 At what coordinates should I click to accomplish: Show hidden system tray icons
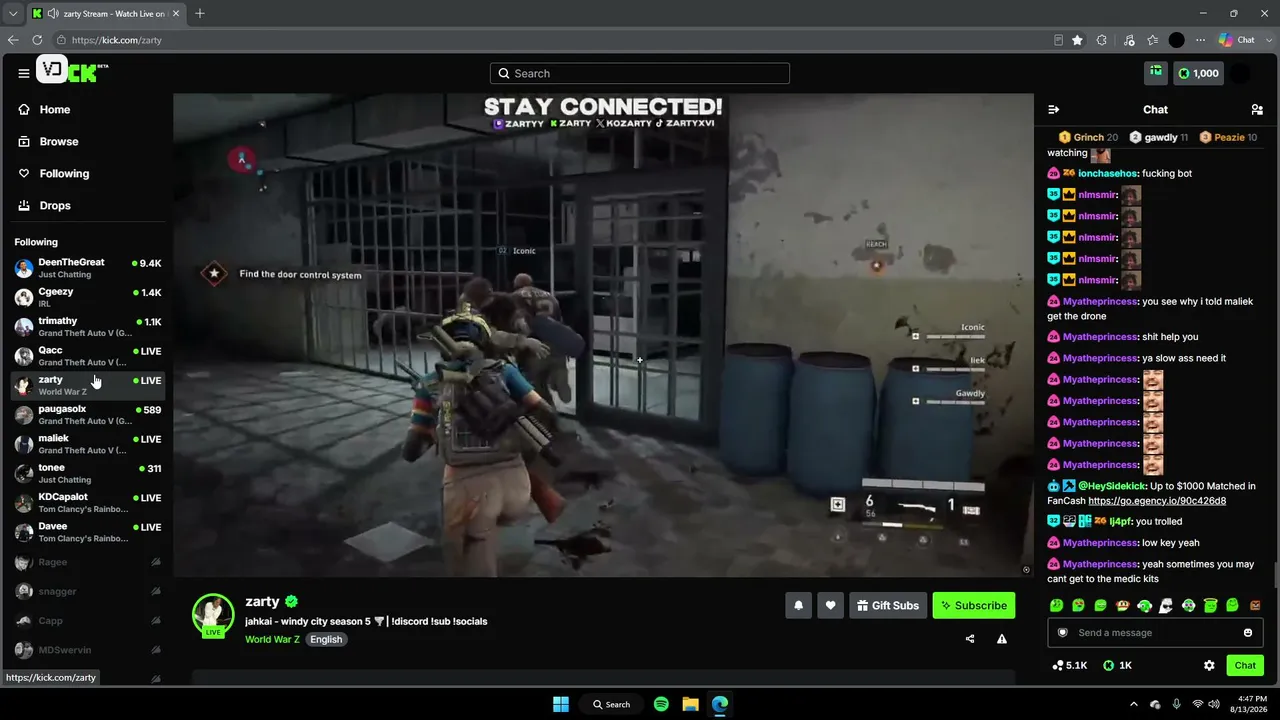(1133, 704)
